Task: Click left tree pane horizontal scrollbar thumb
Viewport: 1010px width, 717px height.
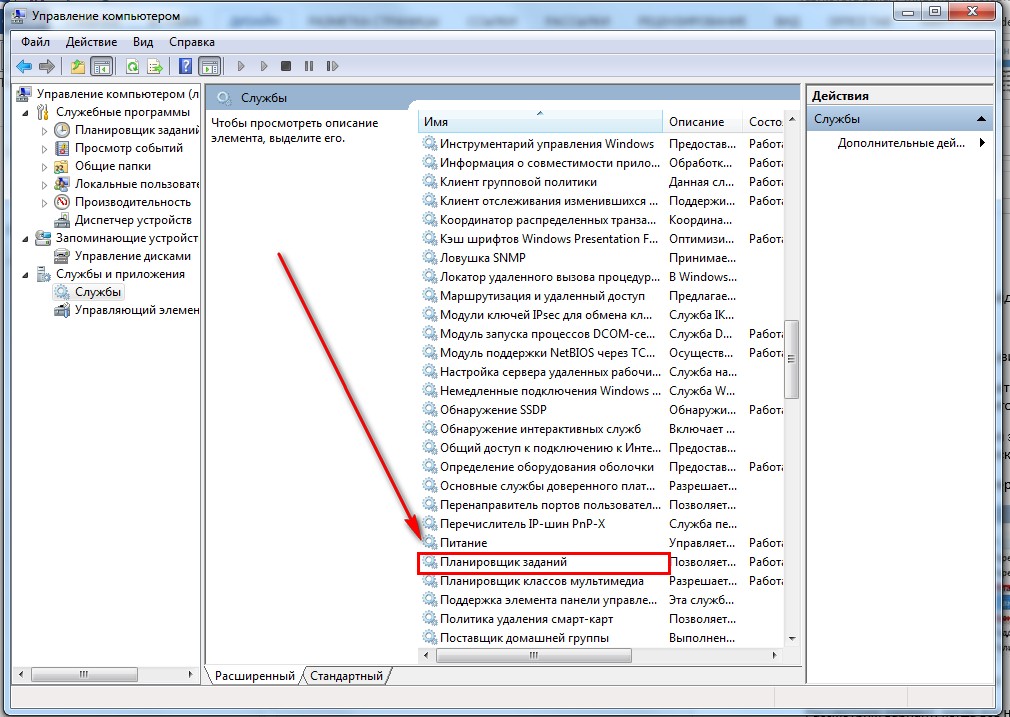Action: click(84, 674)
